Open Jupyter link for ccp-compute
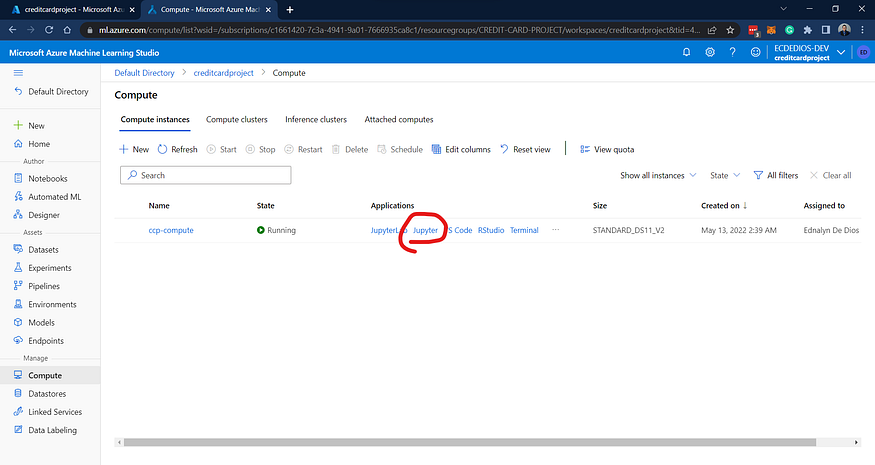 [425, 230]
